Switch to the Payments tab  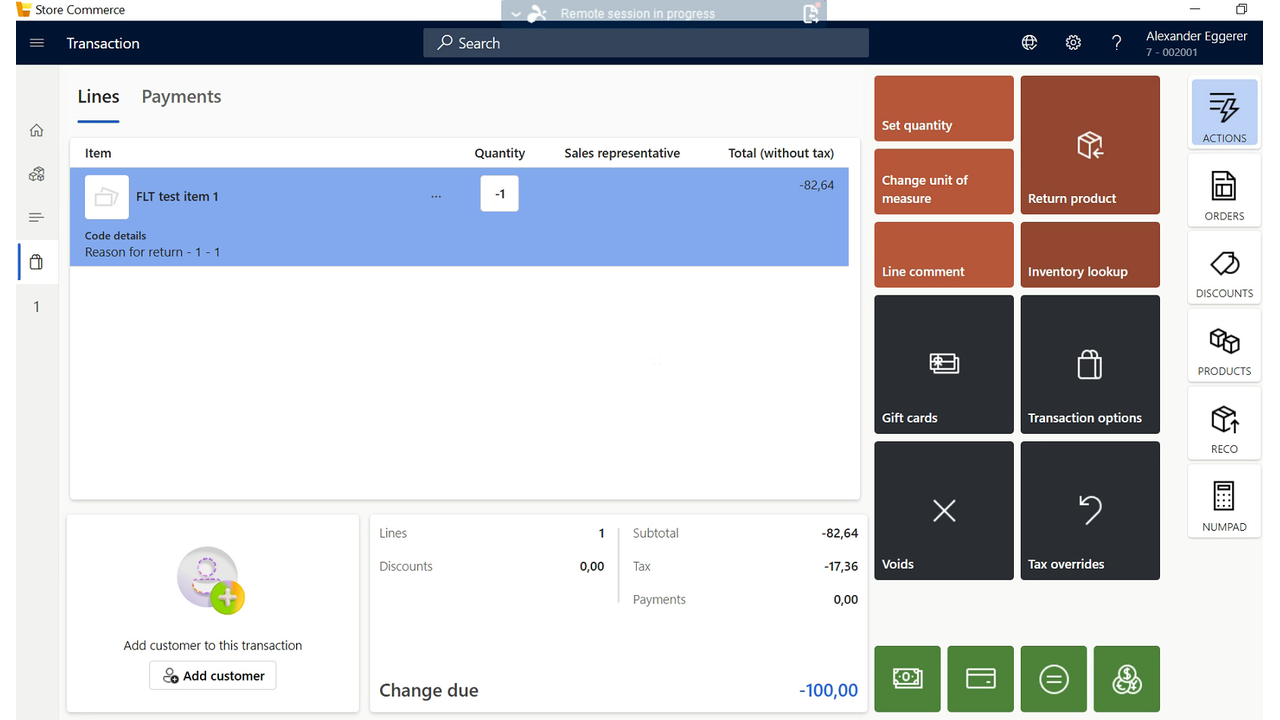181,97
